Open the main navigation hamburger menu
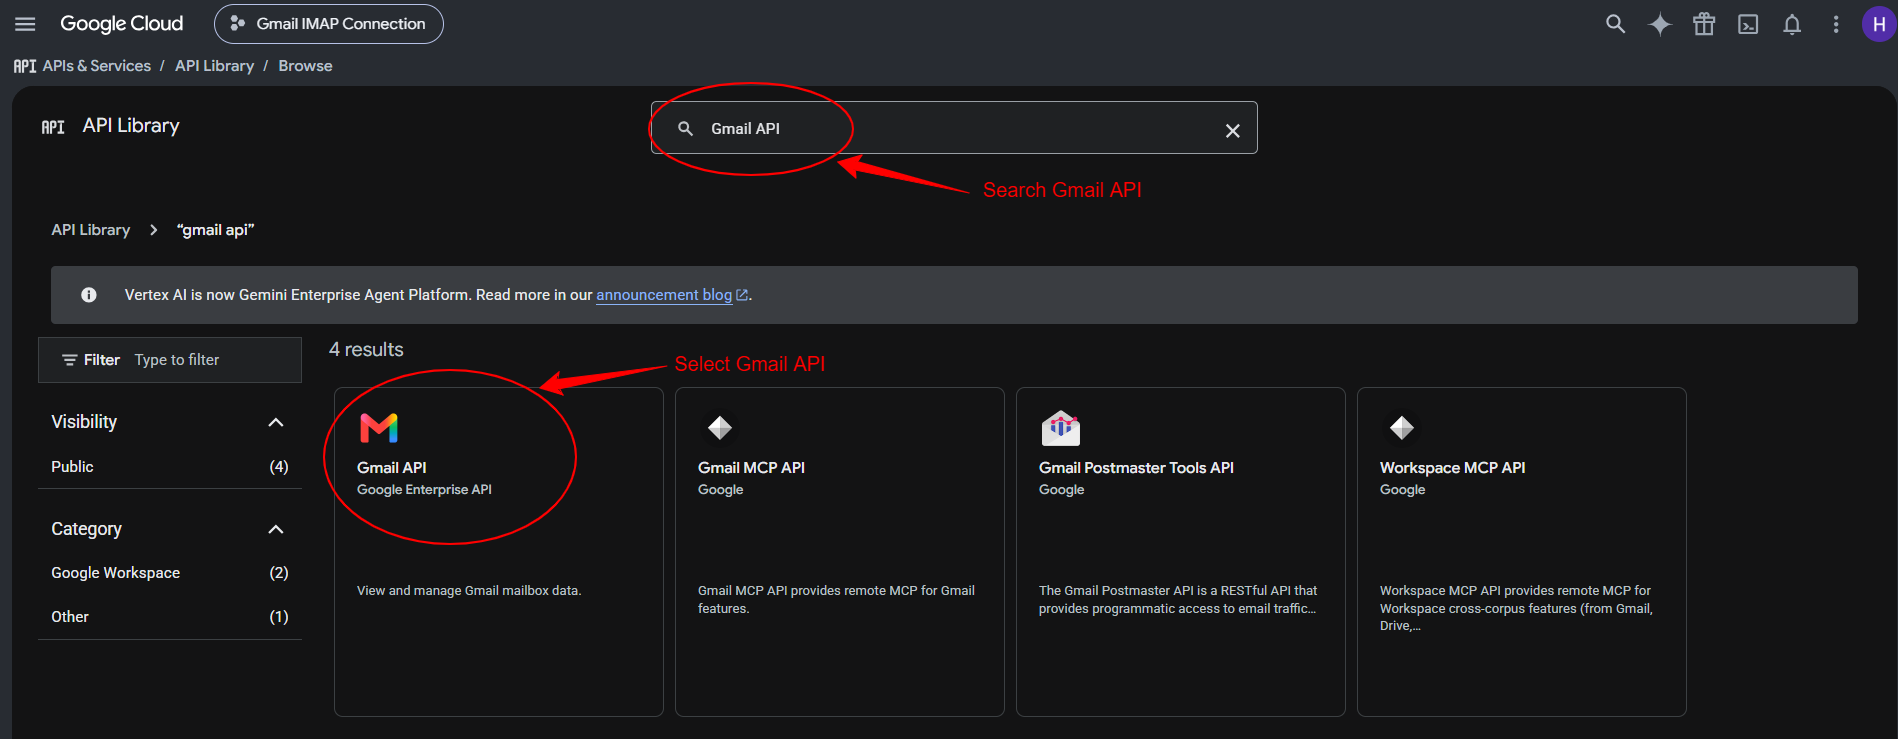The image size is (1898, 739). (25, 24)
